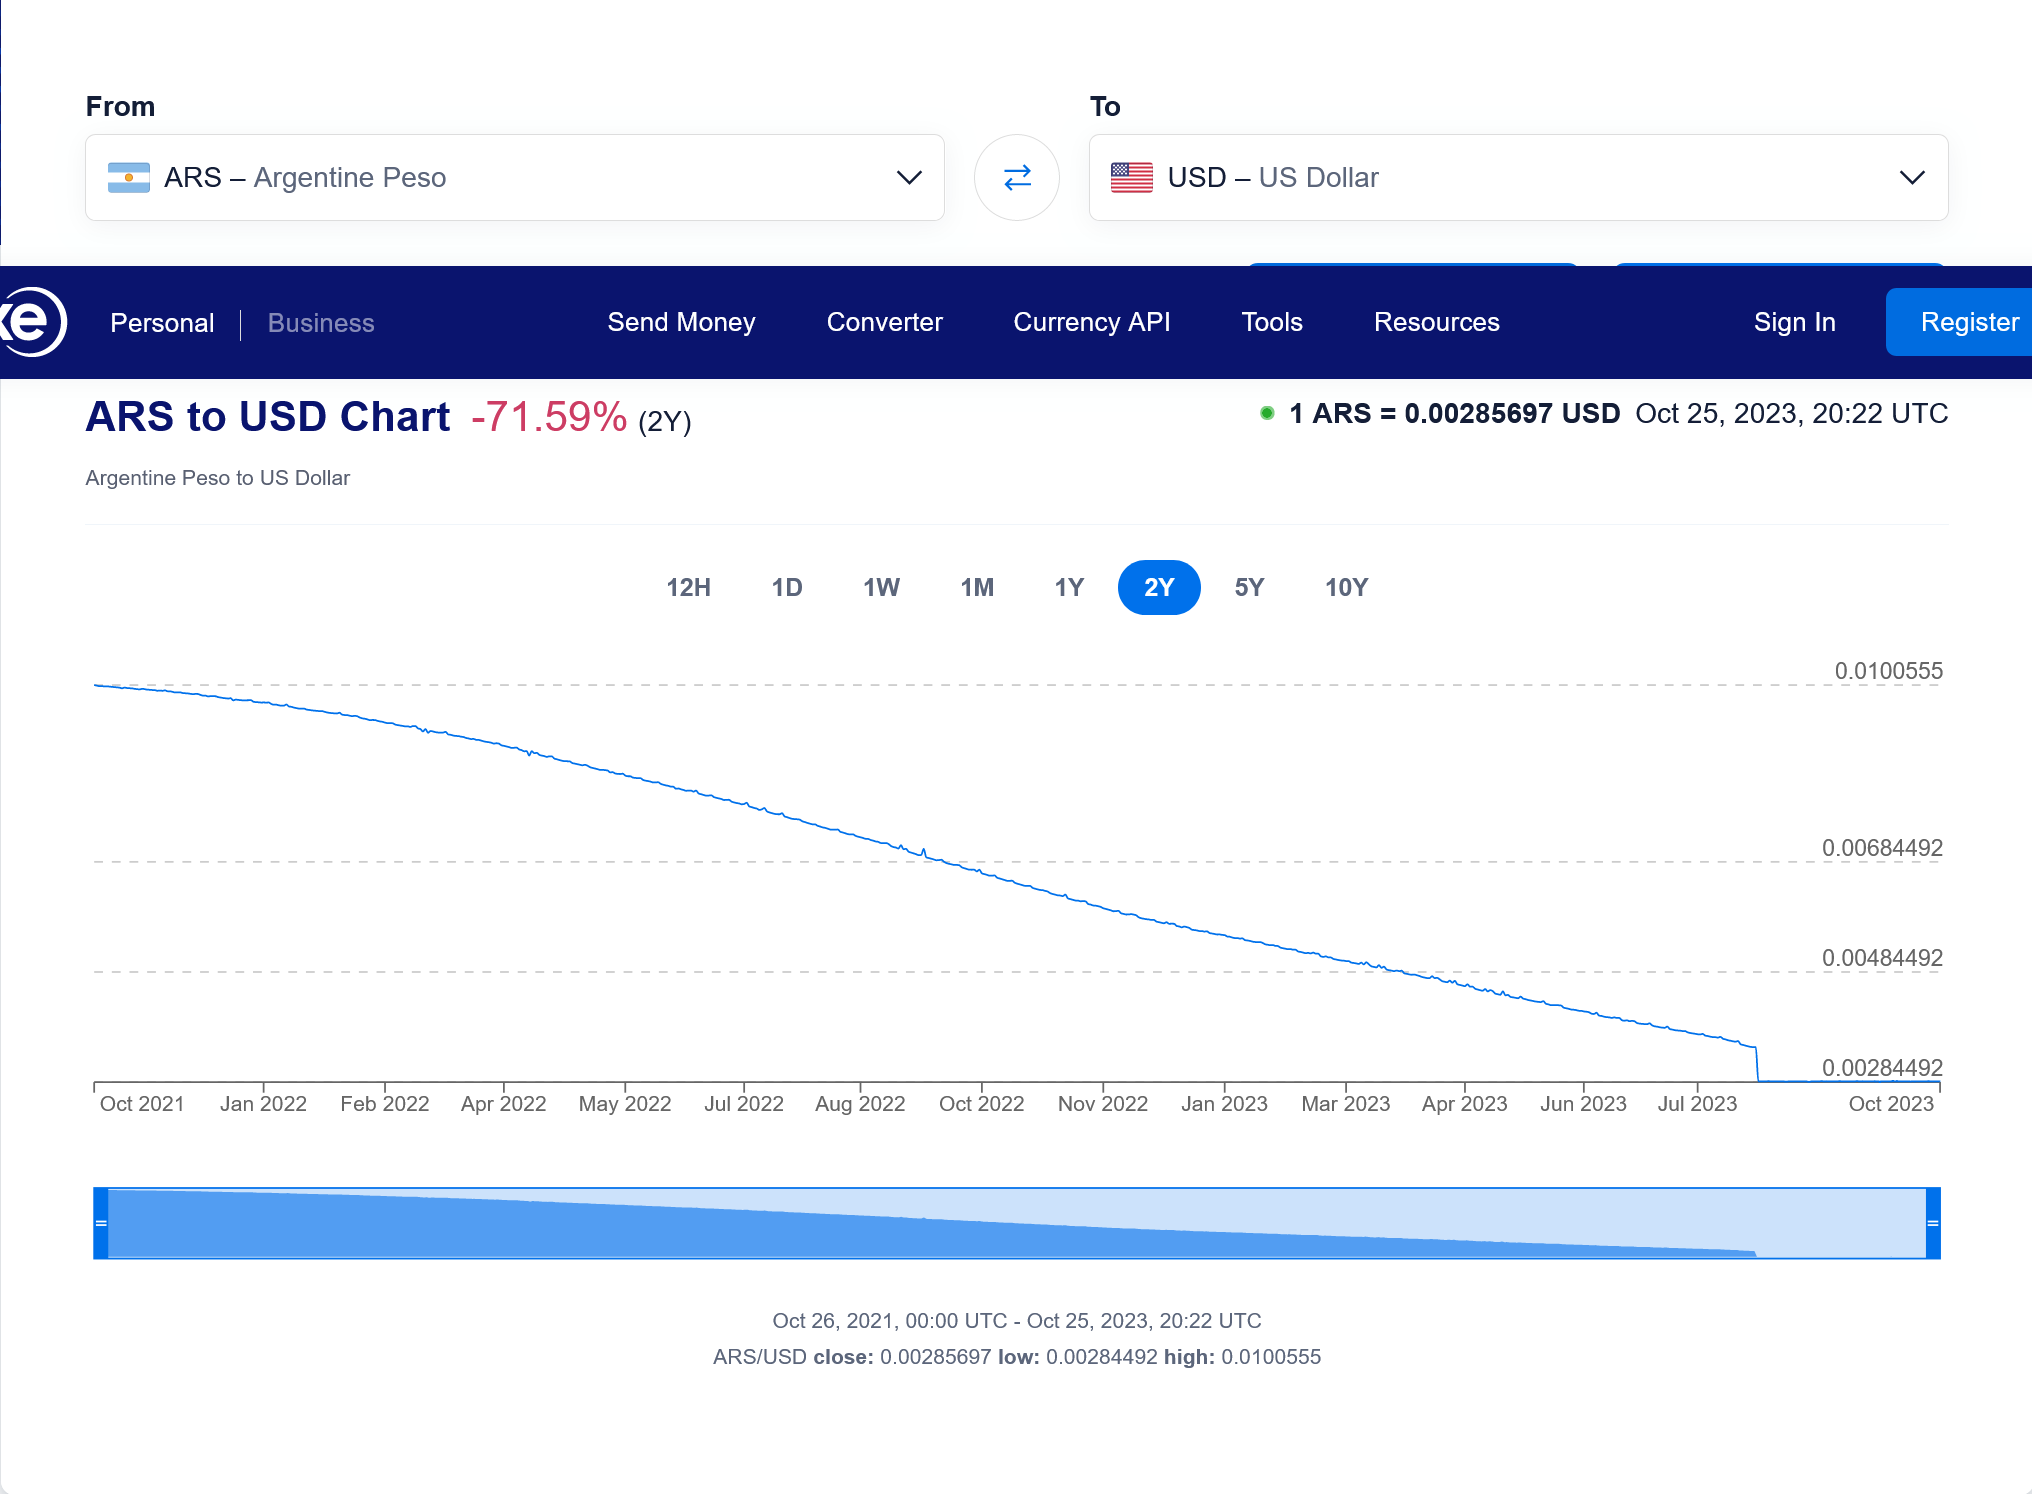Click the US flag icon
This screenshot has height=1494, width=2032.
(x=1132, y=178)
